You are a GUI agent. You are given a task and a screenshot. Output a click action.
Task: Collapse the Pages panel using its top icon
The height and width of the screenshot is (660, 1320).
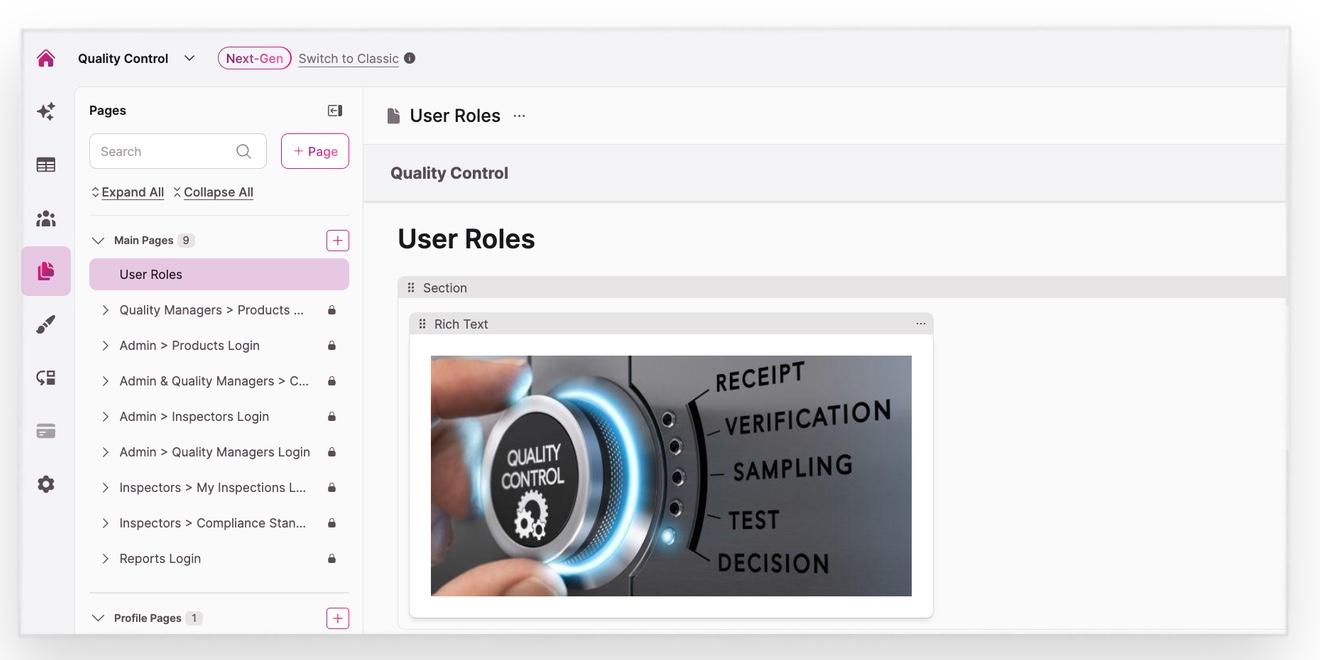(334, 109)
